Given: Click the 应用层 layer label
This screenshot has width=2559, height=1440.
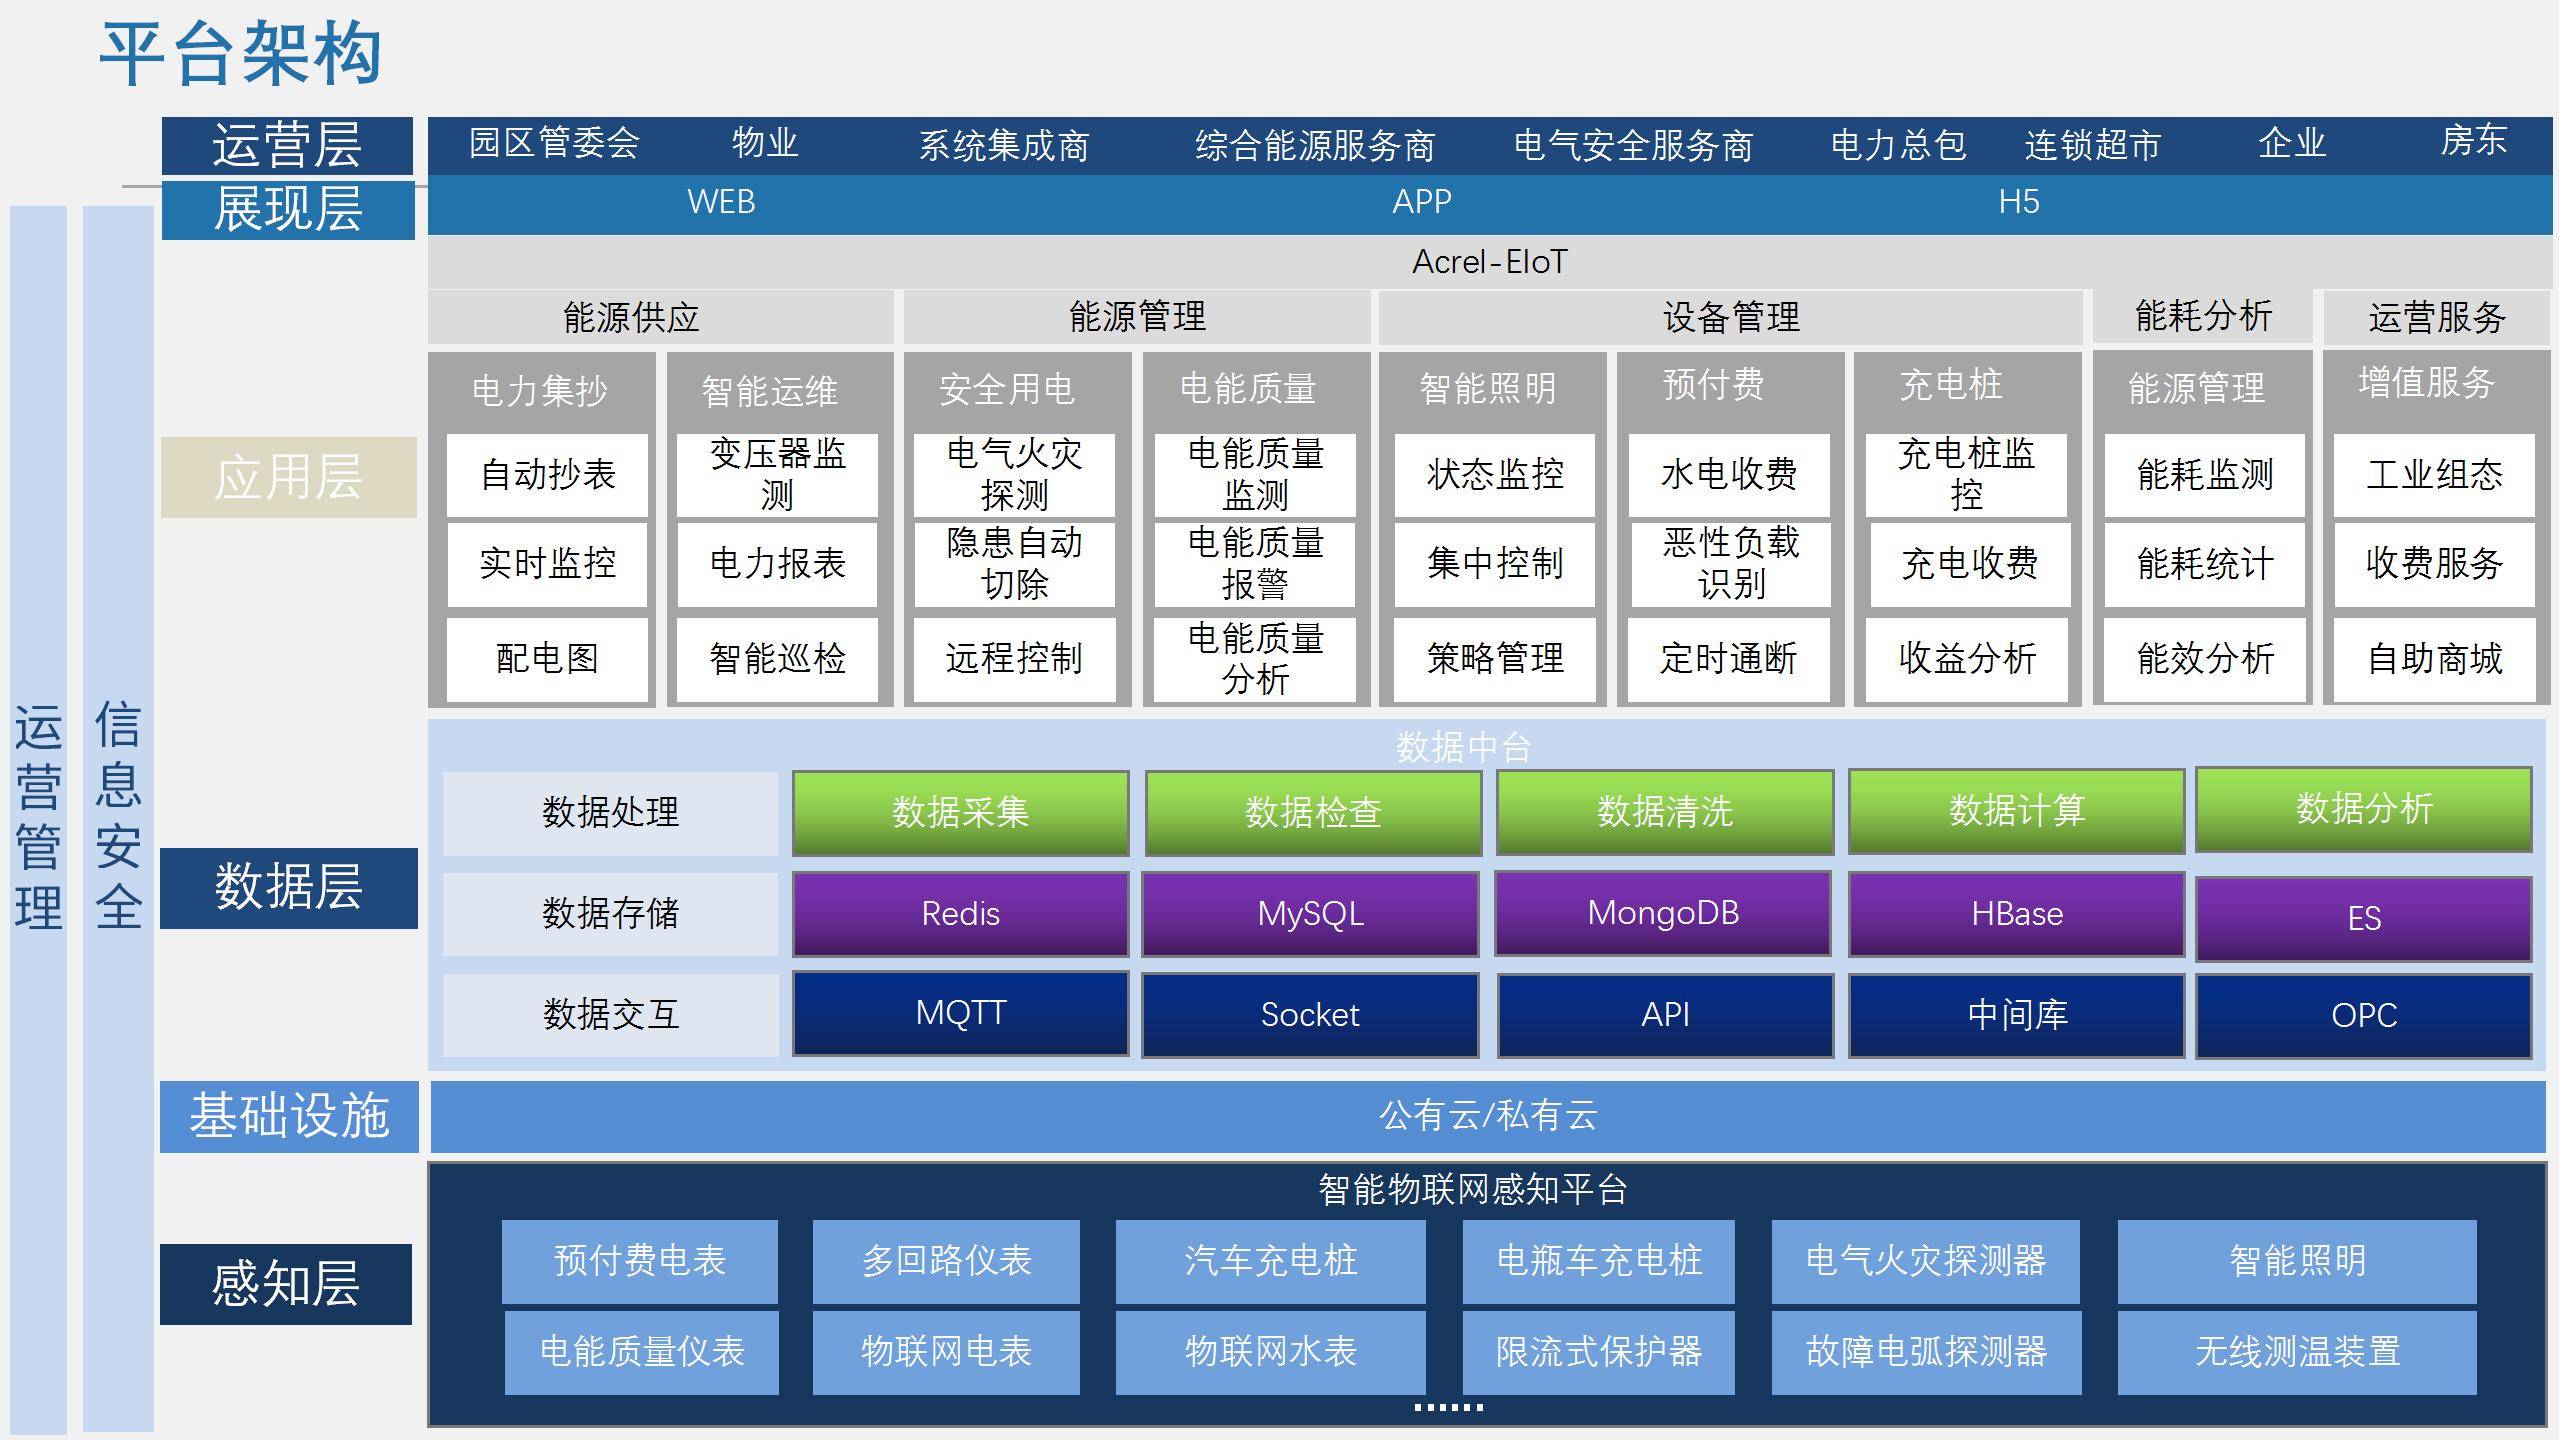Looking at the screenshot, I should (x=288, y=477).
